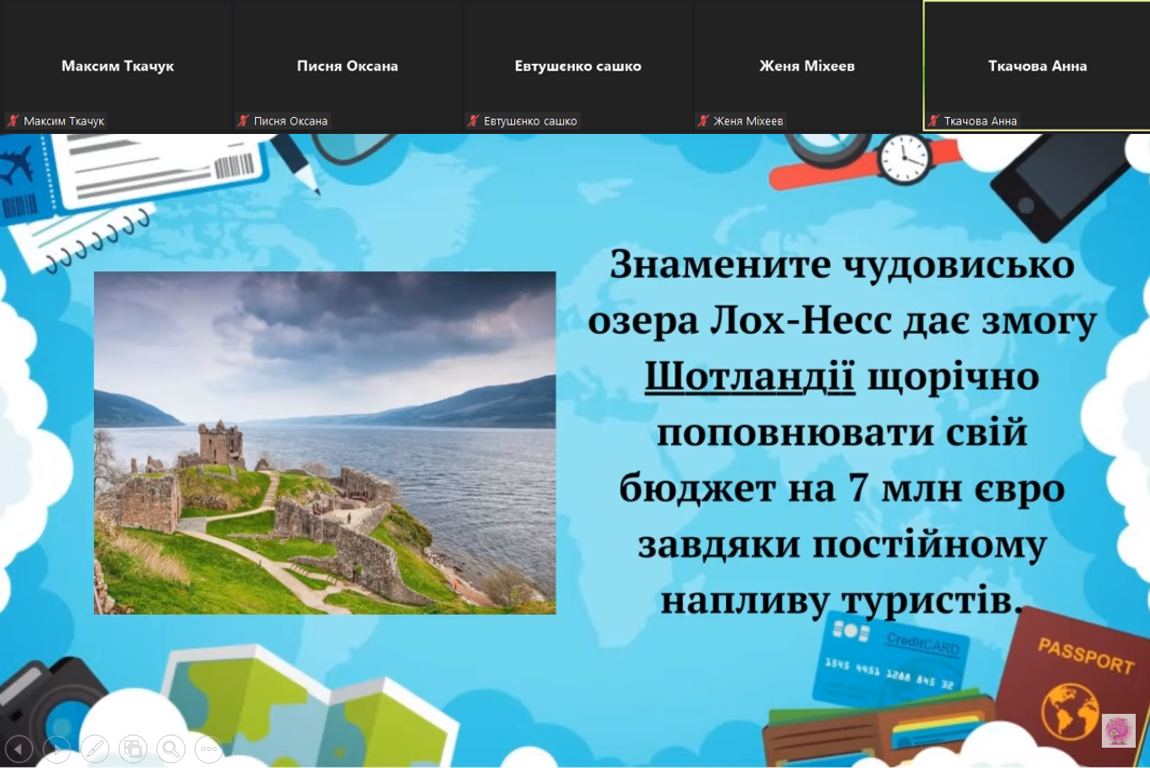Select the Писня Оксана participant tile
The height and width of the screenshot is (768, 1150).
[x=347, y=66]
